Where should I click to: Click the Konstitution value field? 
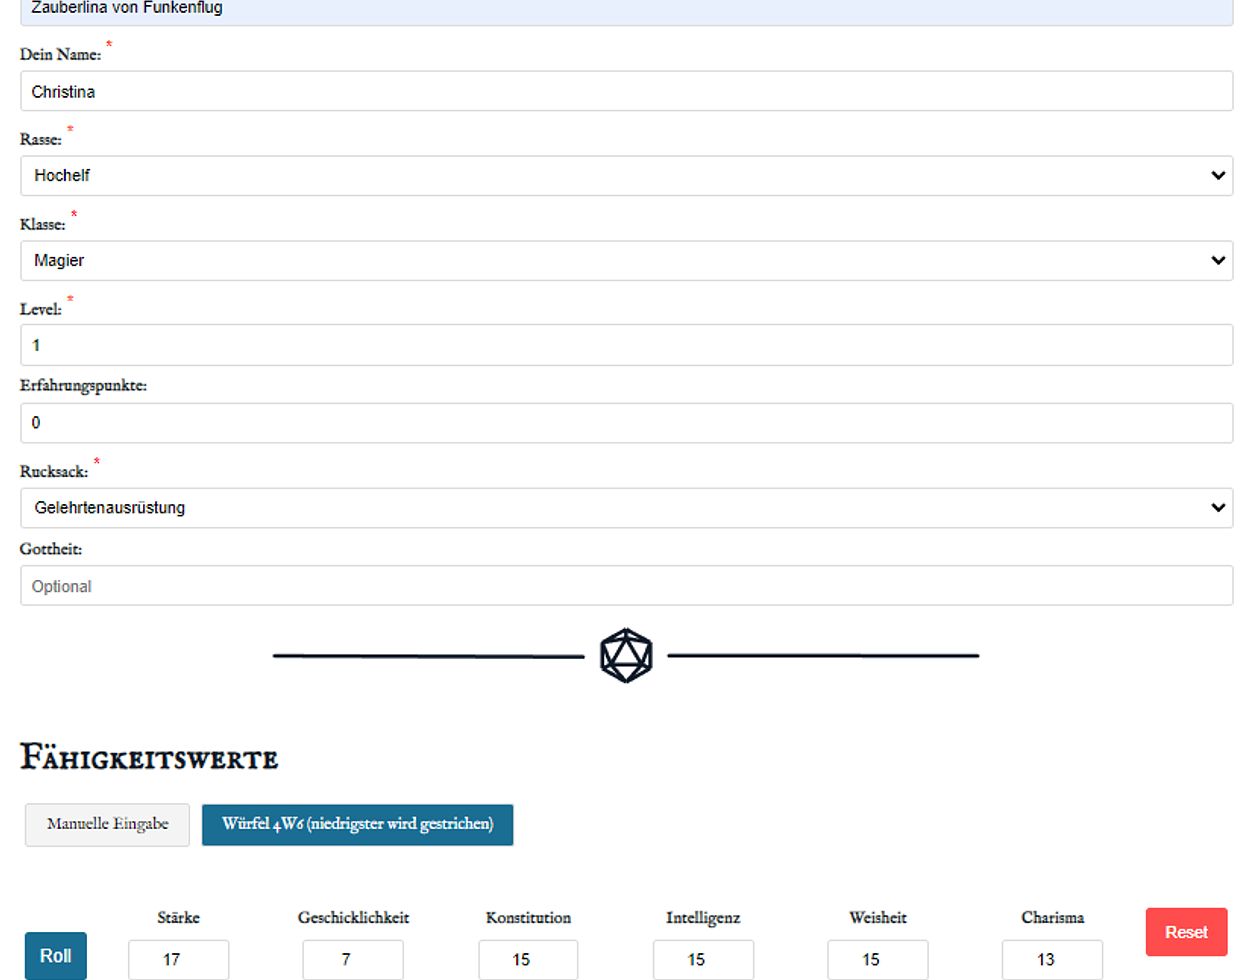tap(528, 959)
